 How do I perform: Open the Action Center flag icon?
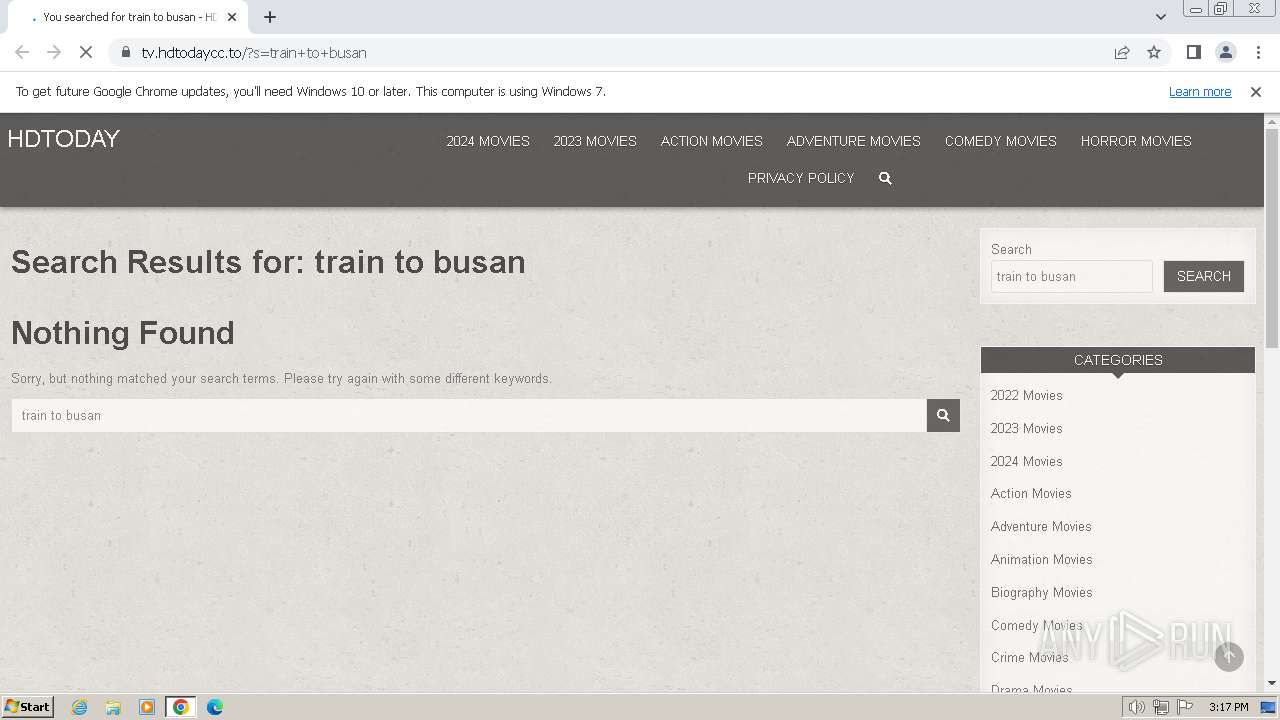coord(1185,707)
